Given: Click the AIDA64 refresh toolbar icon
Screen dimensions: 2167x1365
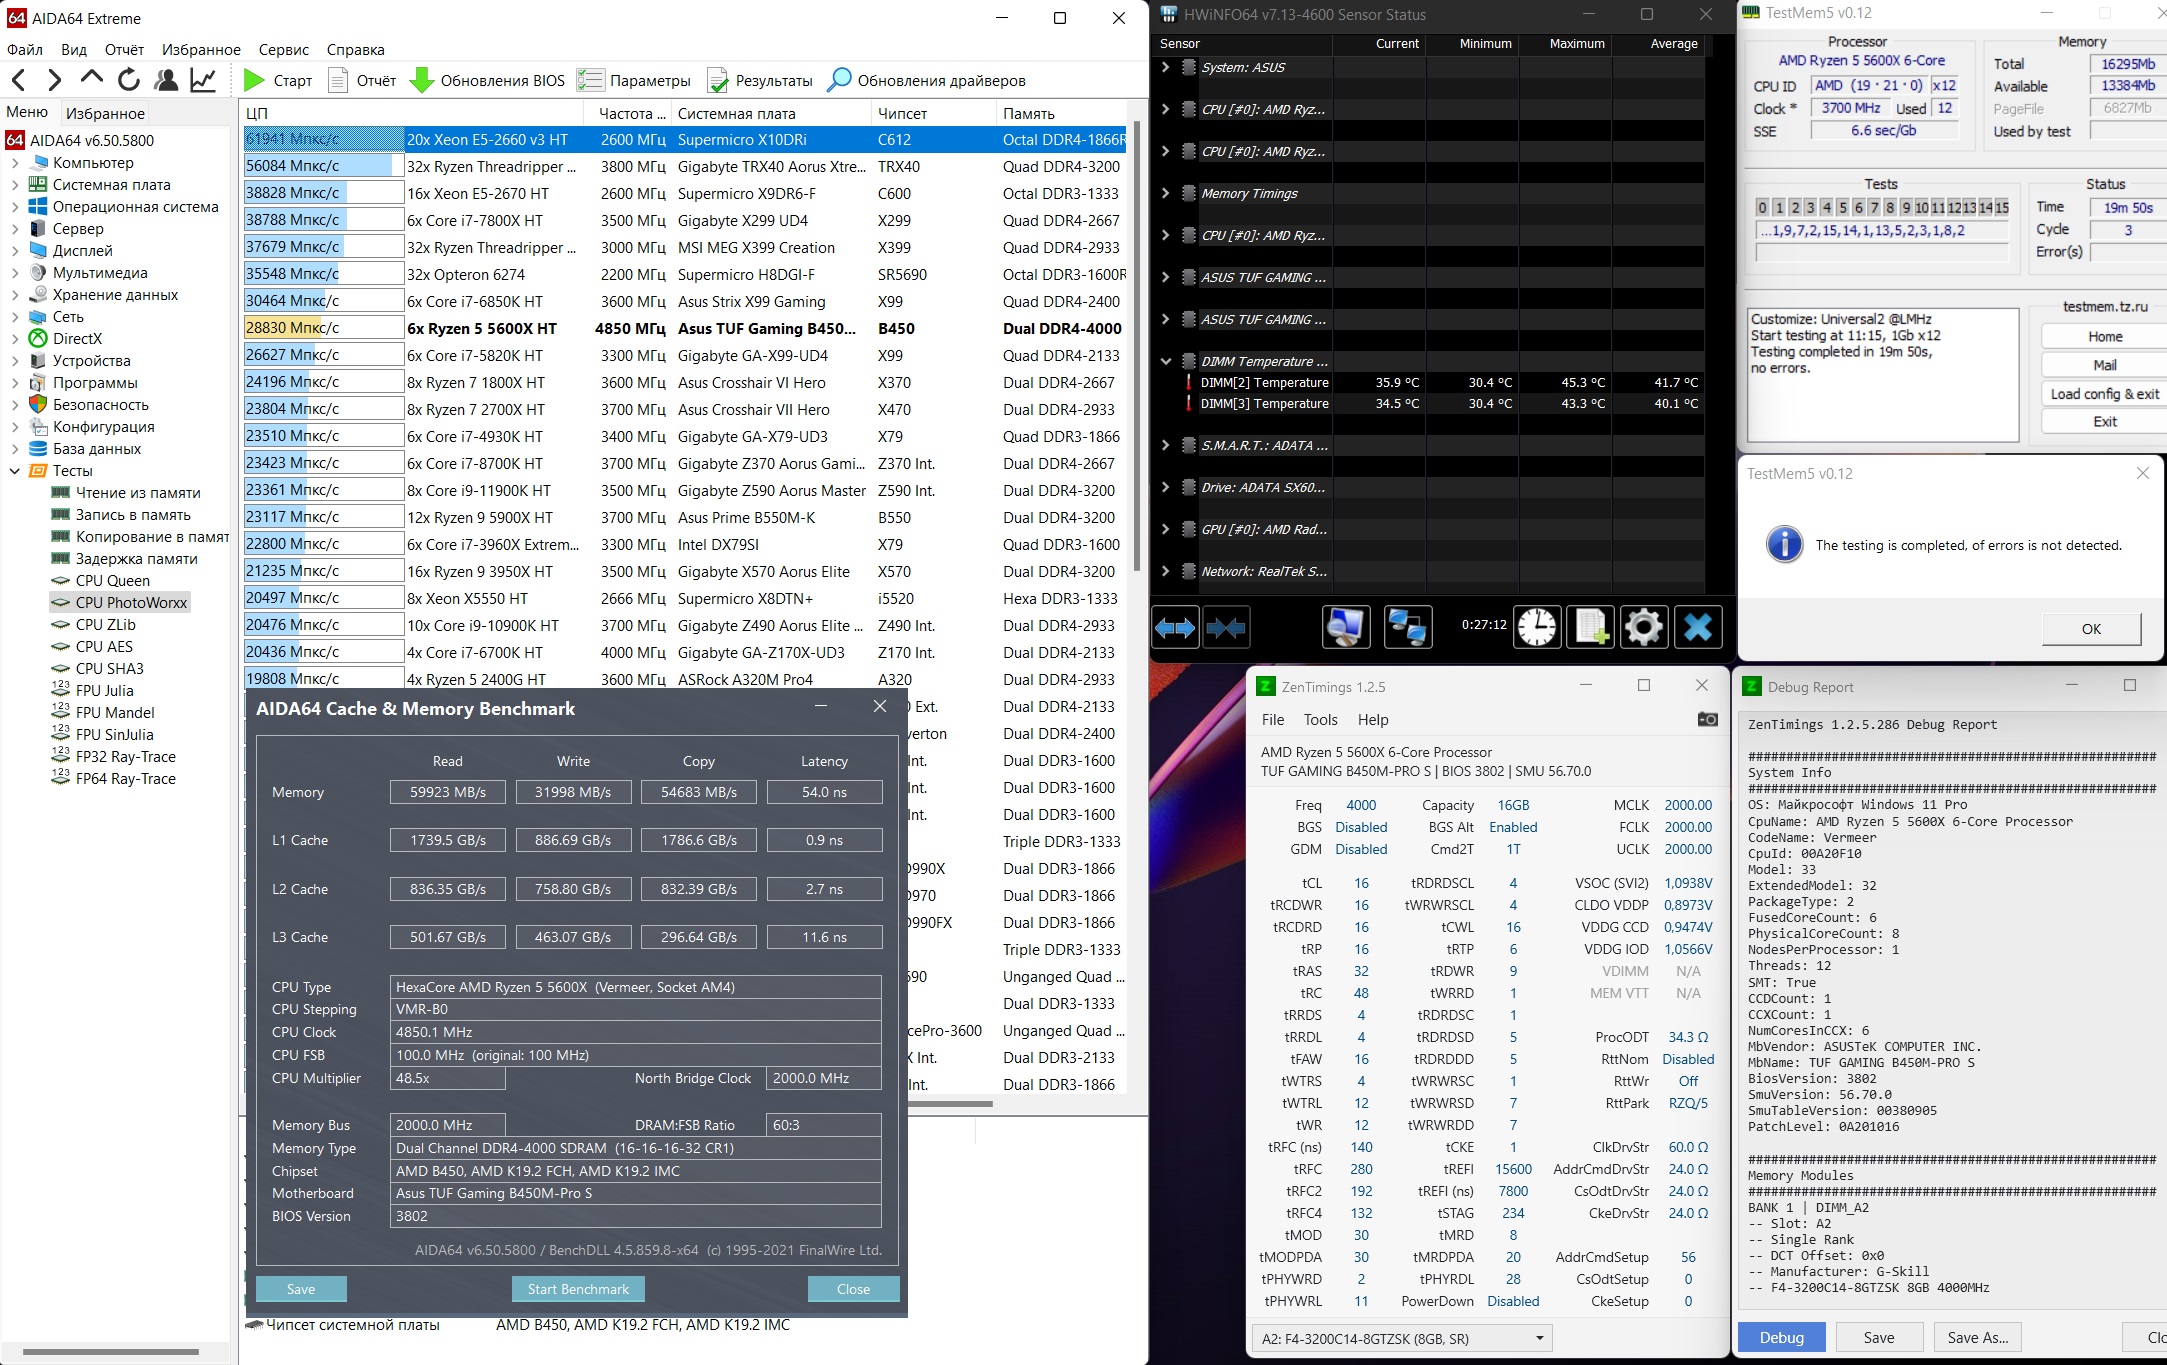Looking at the screenshot, I should (129, 80).
